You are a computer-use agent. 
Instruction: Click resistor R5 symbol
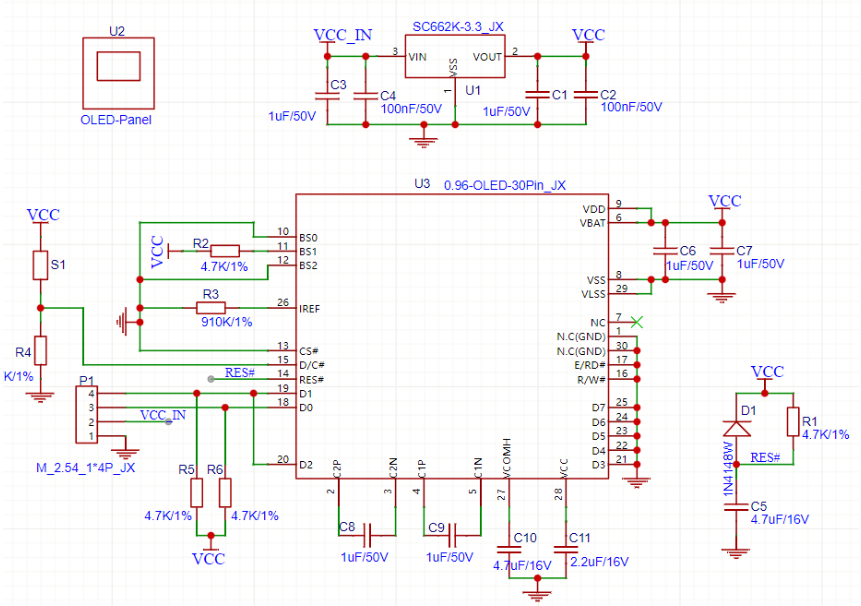196,492
